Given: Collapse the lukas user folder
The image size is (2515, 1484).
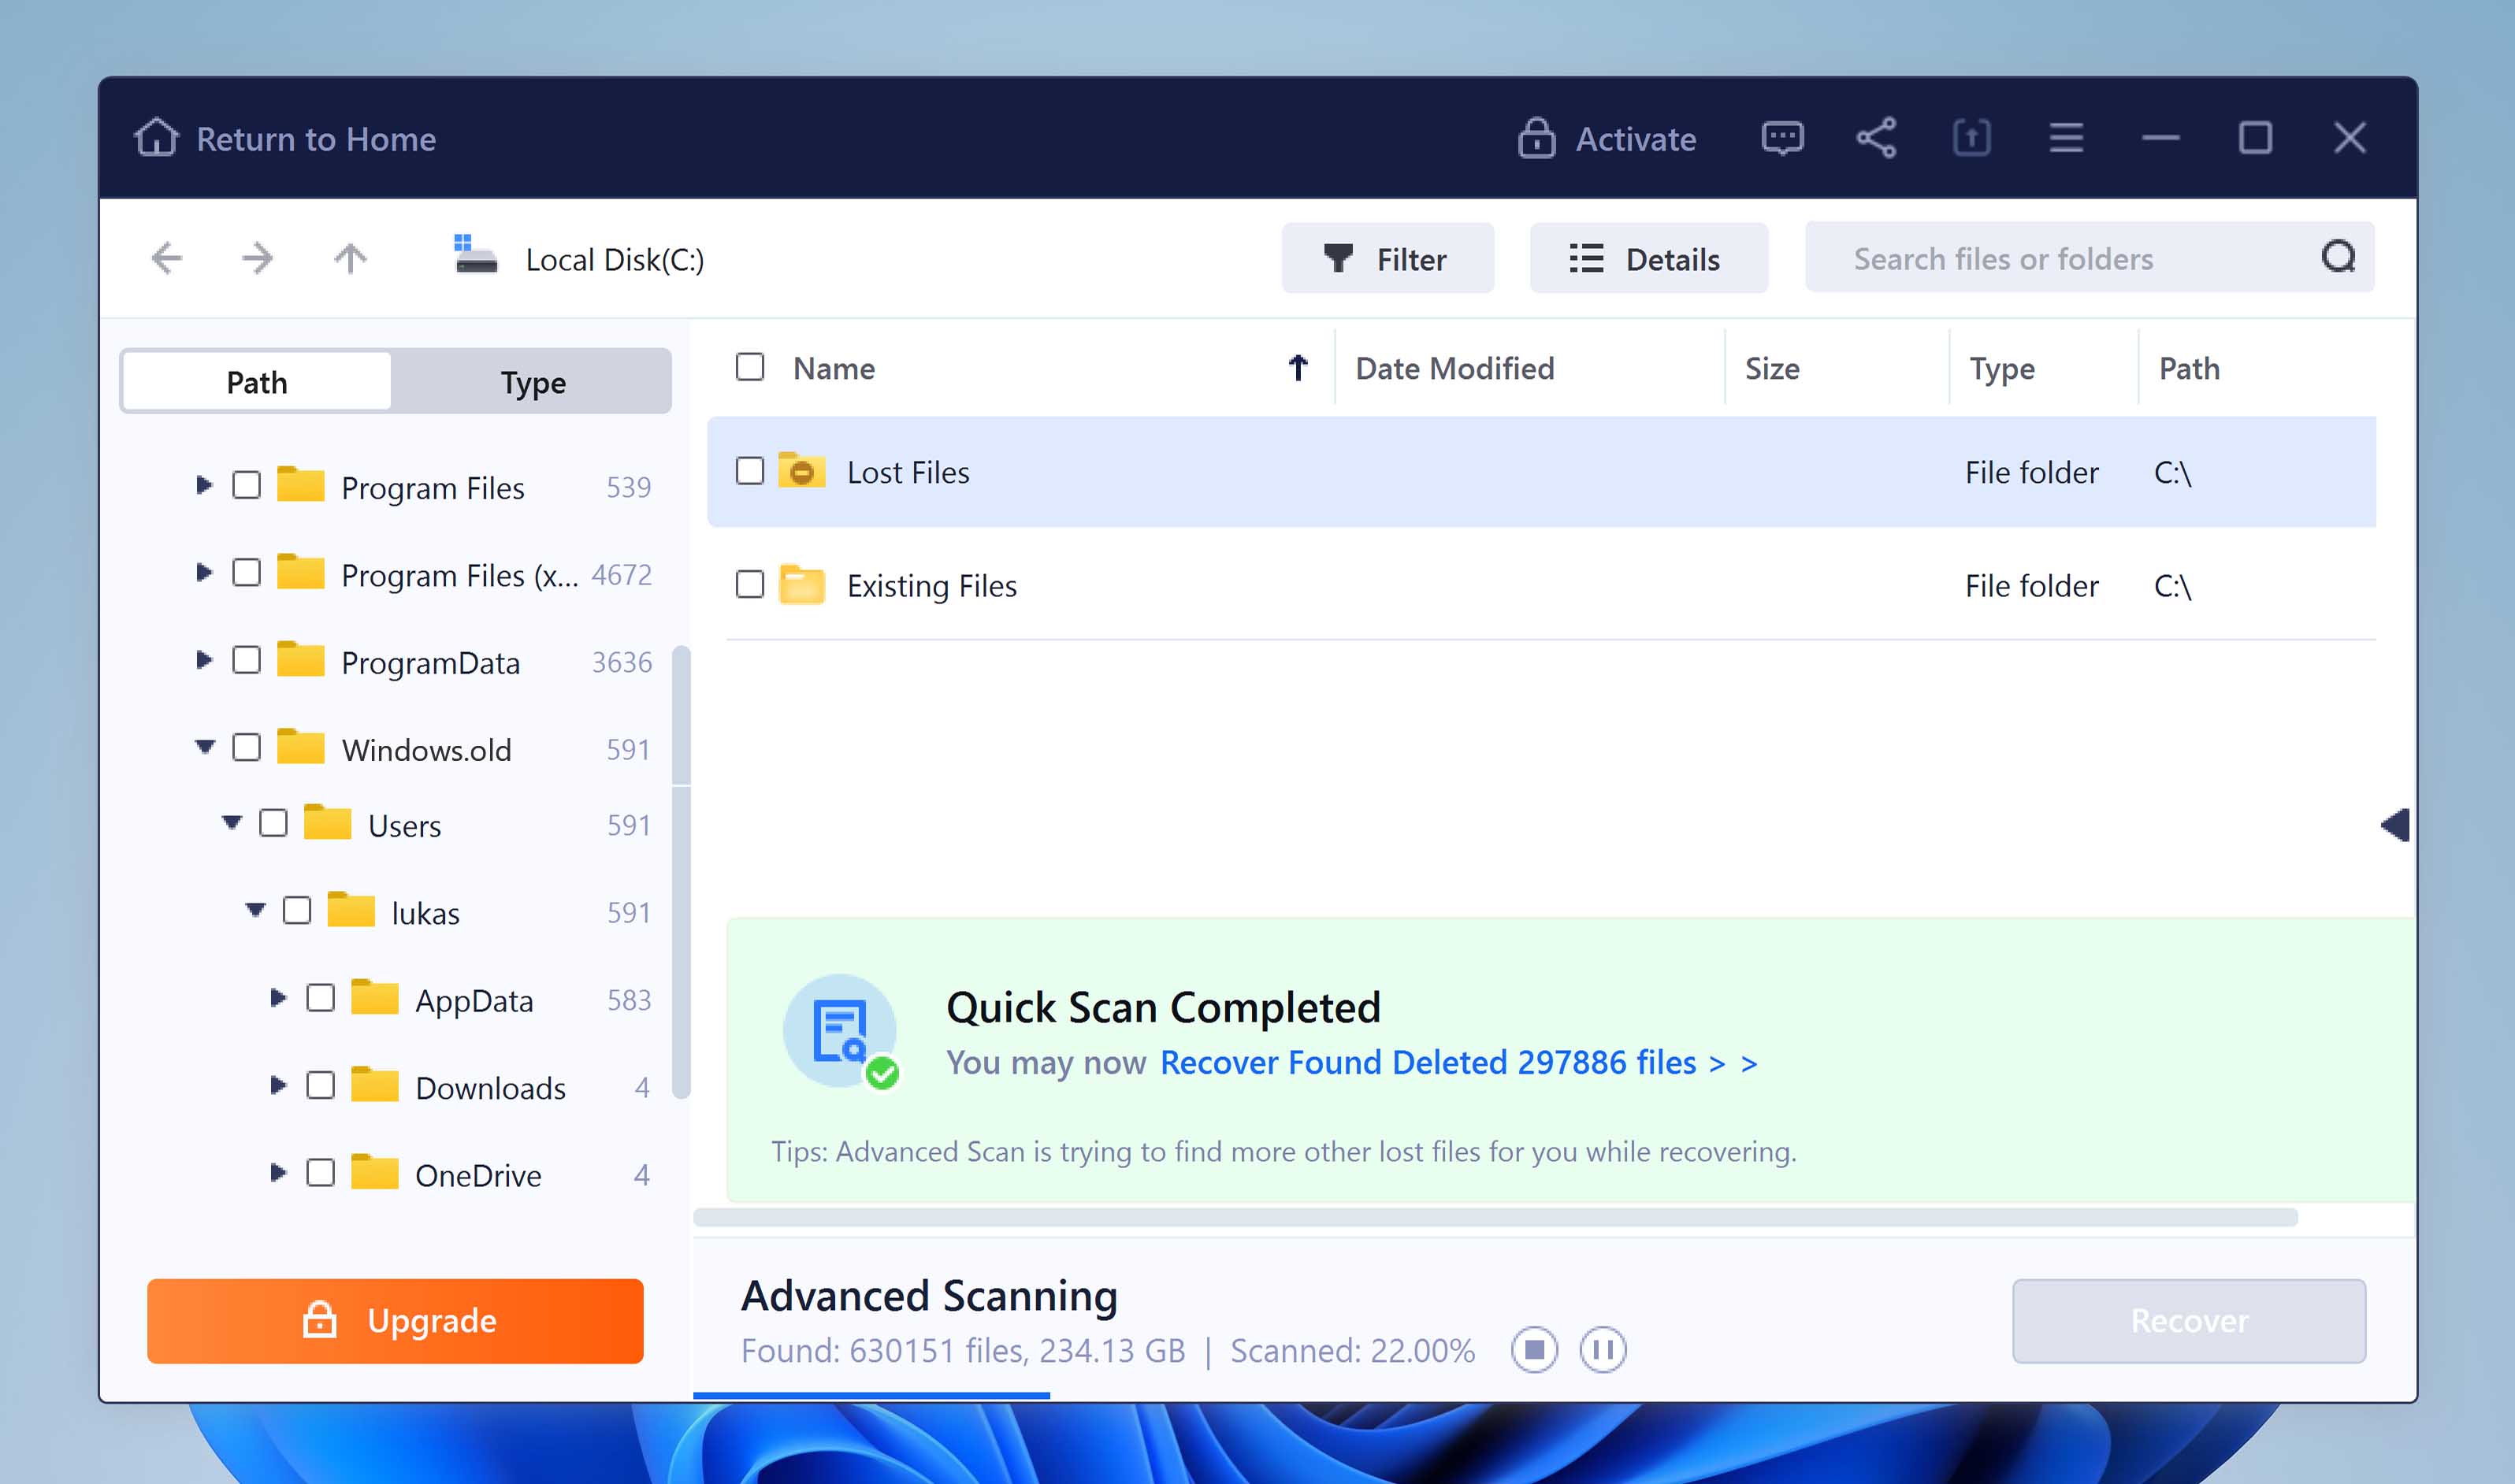Looking at the screenshot, I should [253, 911].
